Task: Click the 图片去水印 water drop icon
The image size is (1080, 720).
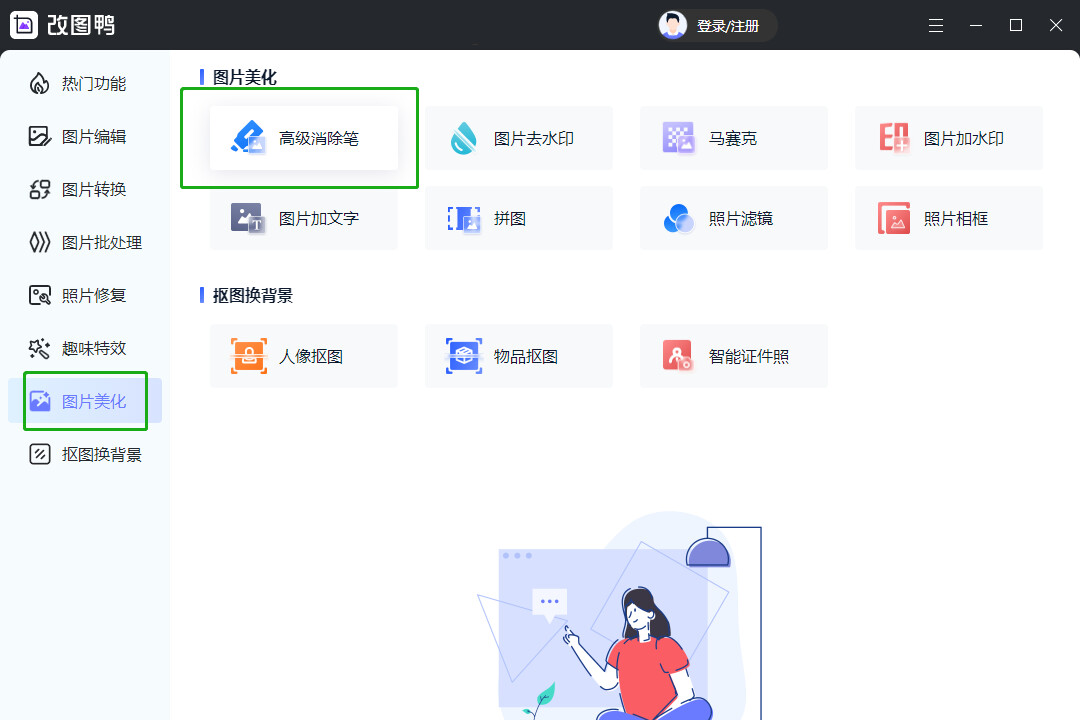Action: (x=463, y=138)
